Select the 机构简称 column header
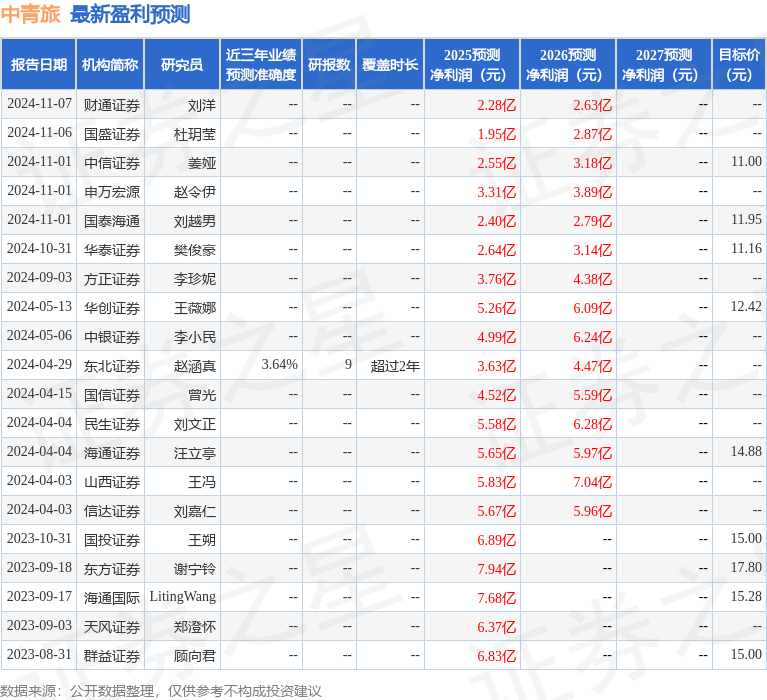 pos(110,65)
